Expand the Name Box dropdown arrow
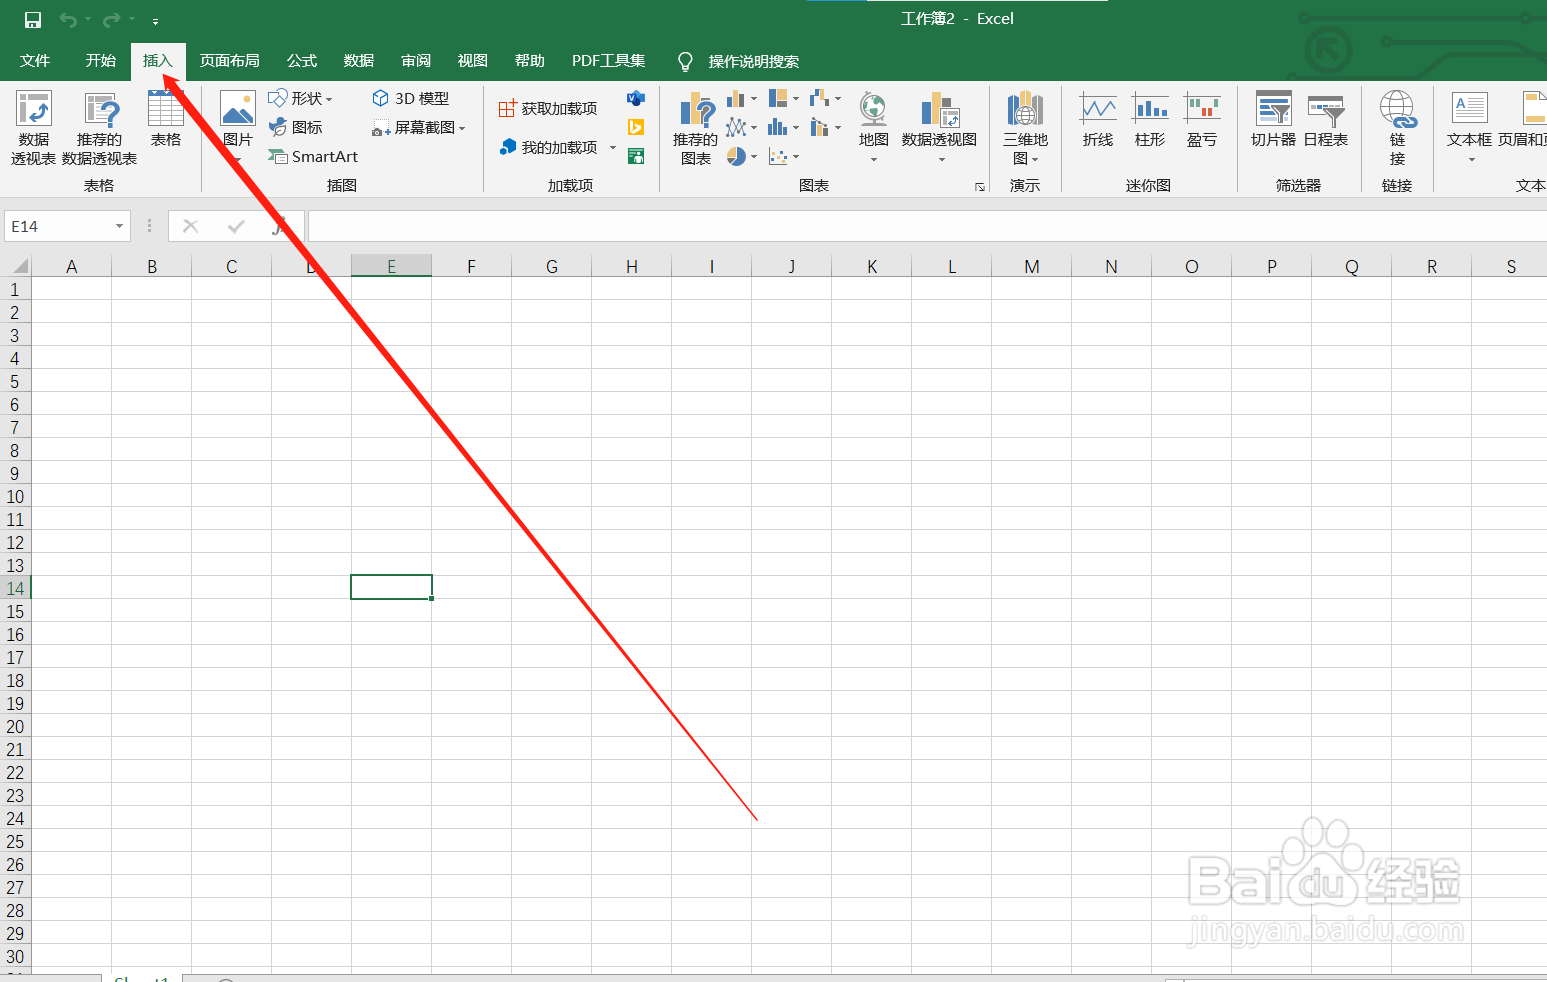Viewport: 1547px width, 982px height. coord(120,226)
